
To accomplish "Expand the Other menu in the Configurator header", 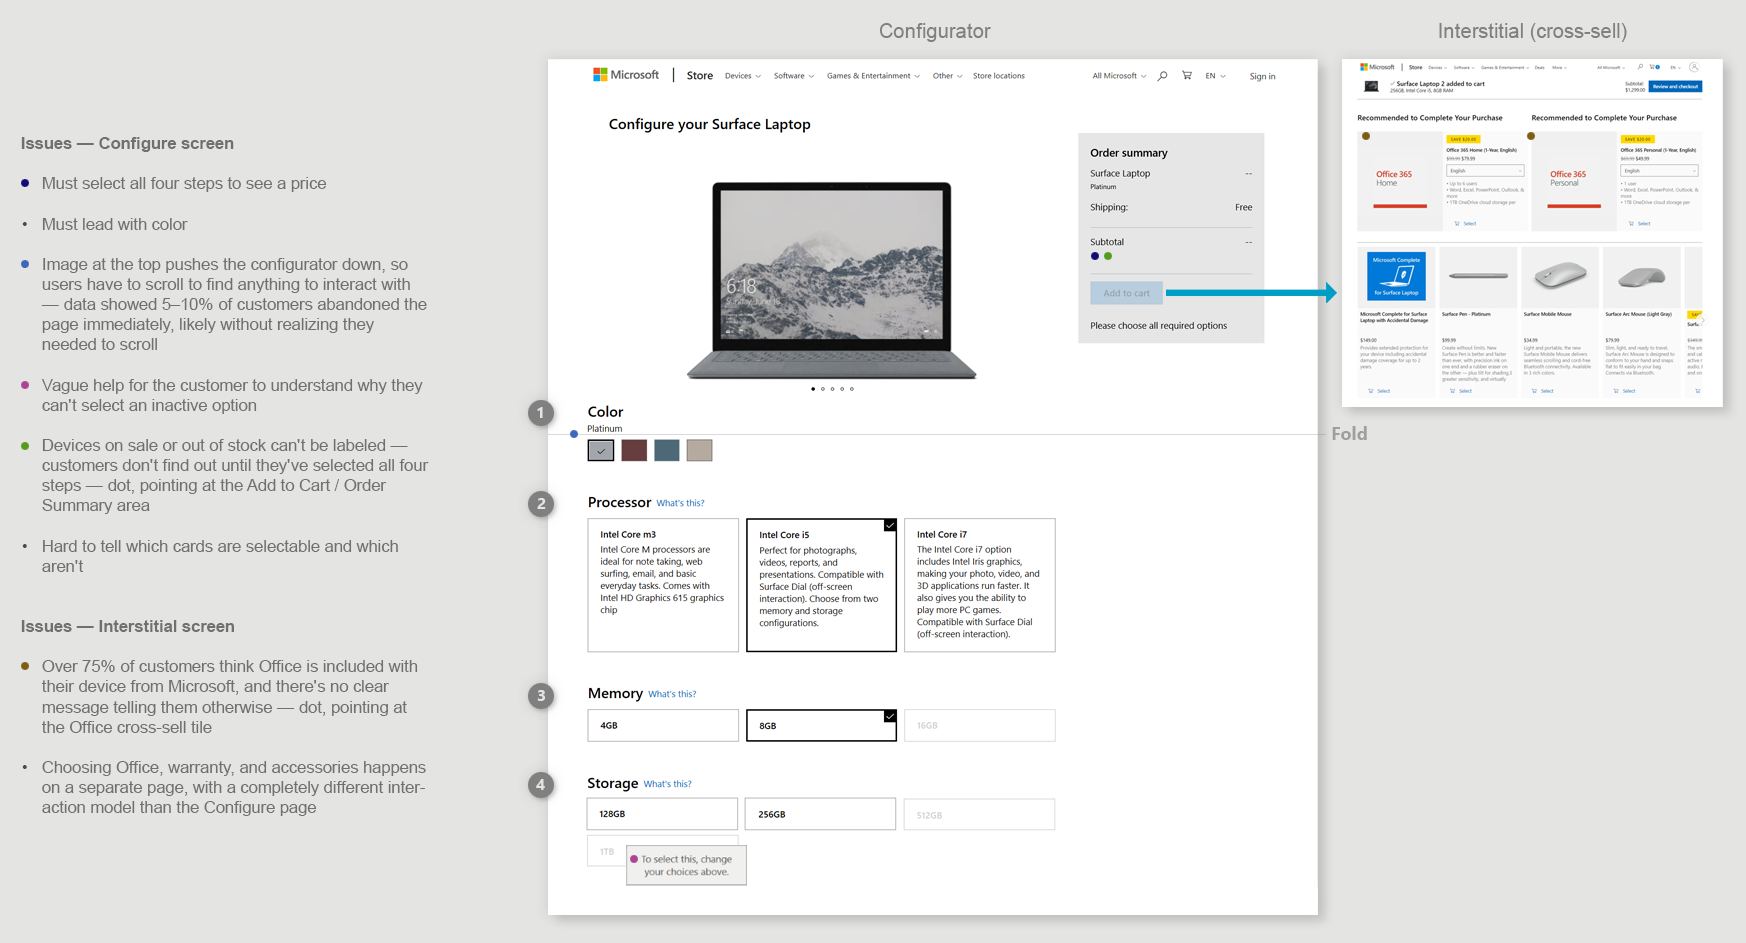I will [x=947, y=76].
